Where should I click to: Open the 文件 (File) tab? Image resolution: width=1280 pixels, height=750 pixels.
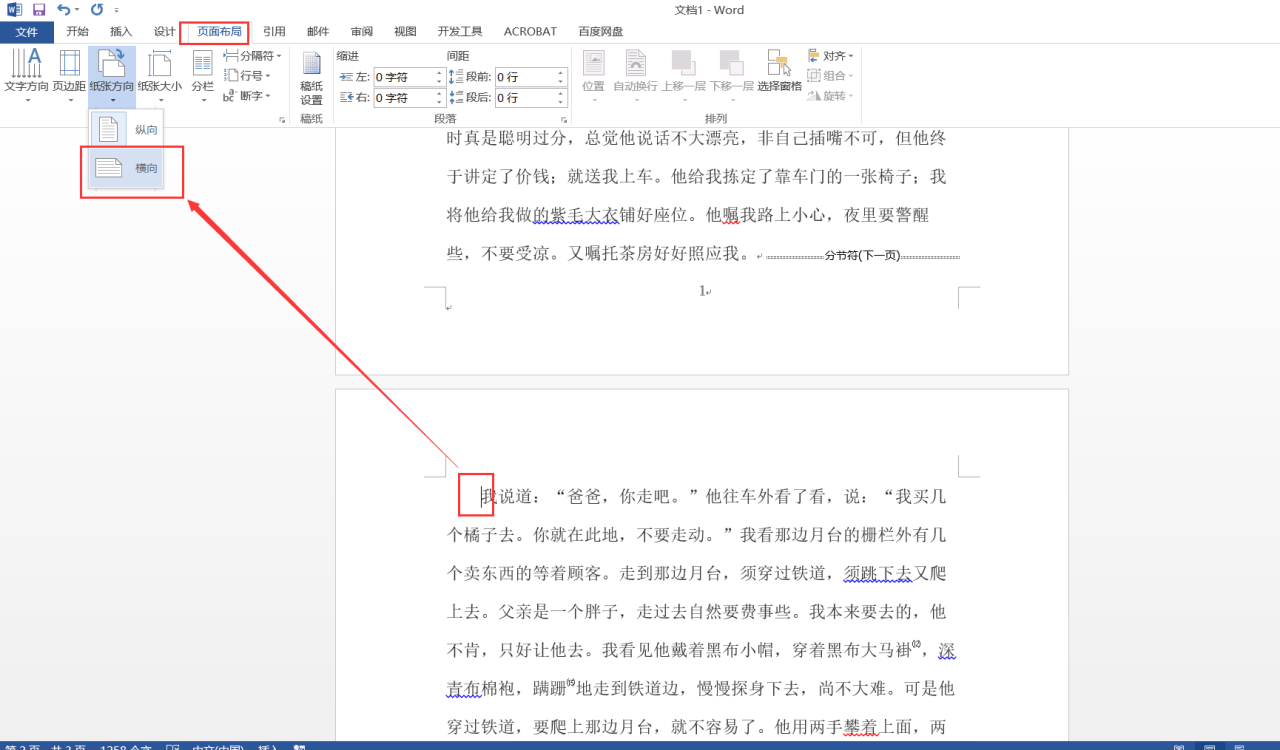(x=27, y=32)
